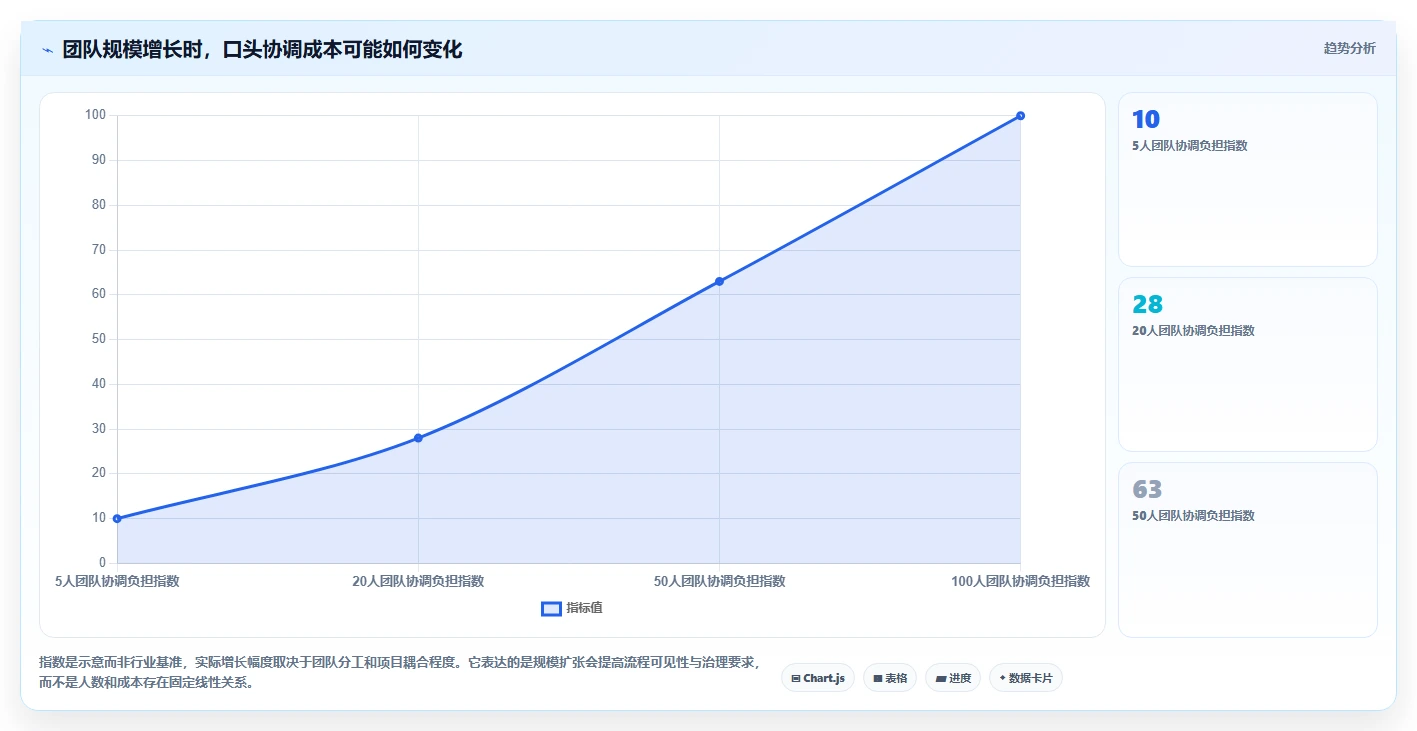Click the lightning icon beside the title

[48, 50]
